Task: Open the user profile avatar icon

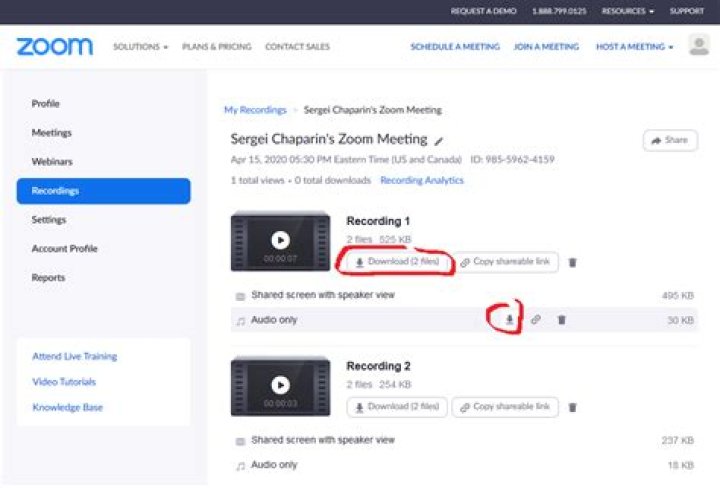Action: [x=699, y=46]
